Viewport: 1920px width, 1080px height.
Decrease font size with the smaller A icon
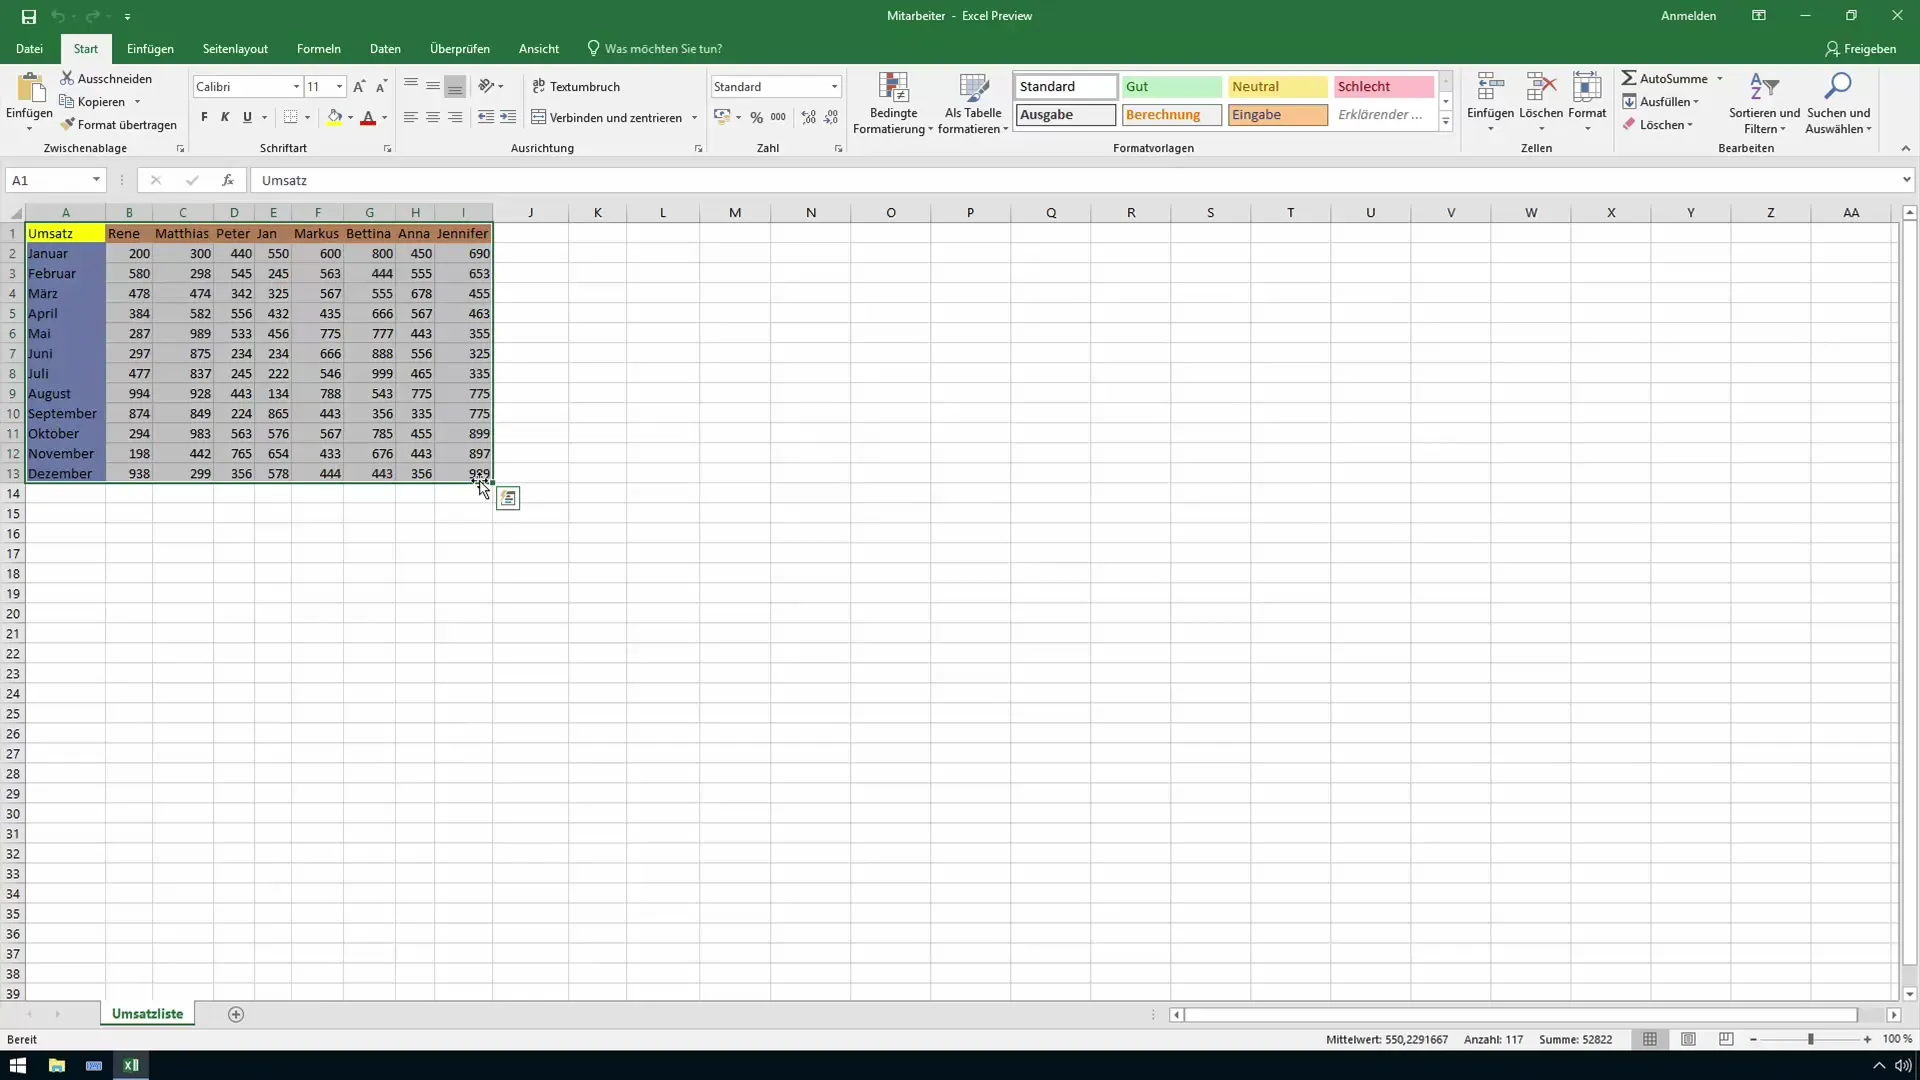[381, 87]
